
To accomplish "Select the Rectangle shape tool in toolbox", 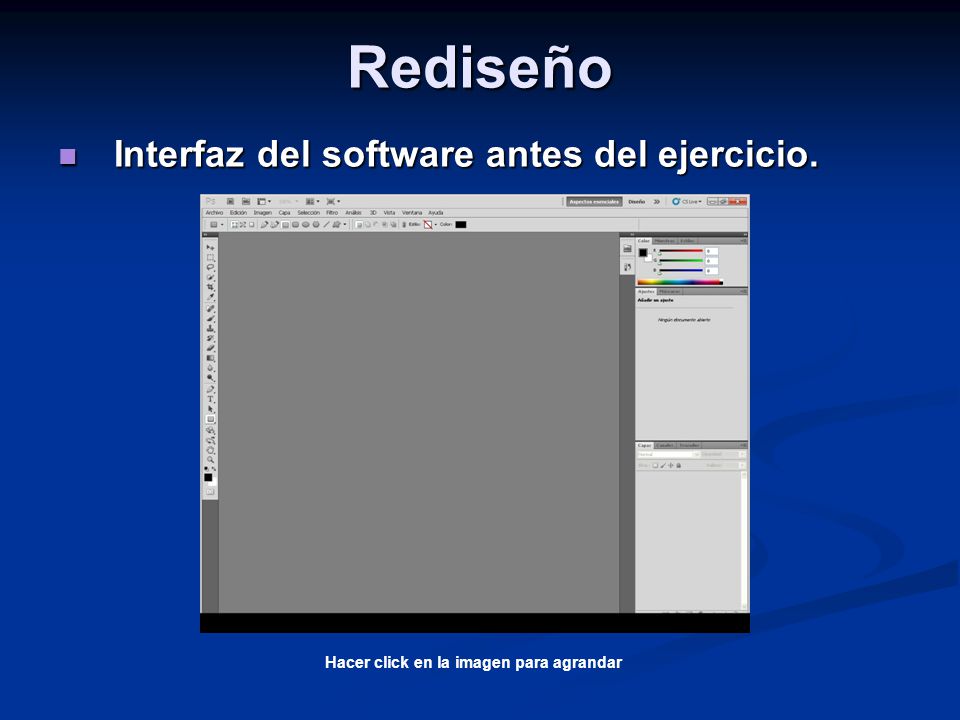I will [x=210, y=419].
